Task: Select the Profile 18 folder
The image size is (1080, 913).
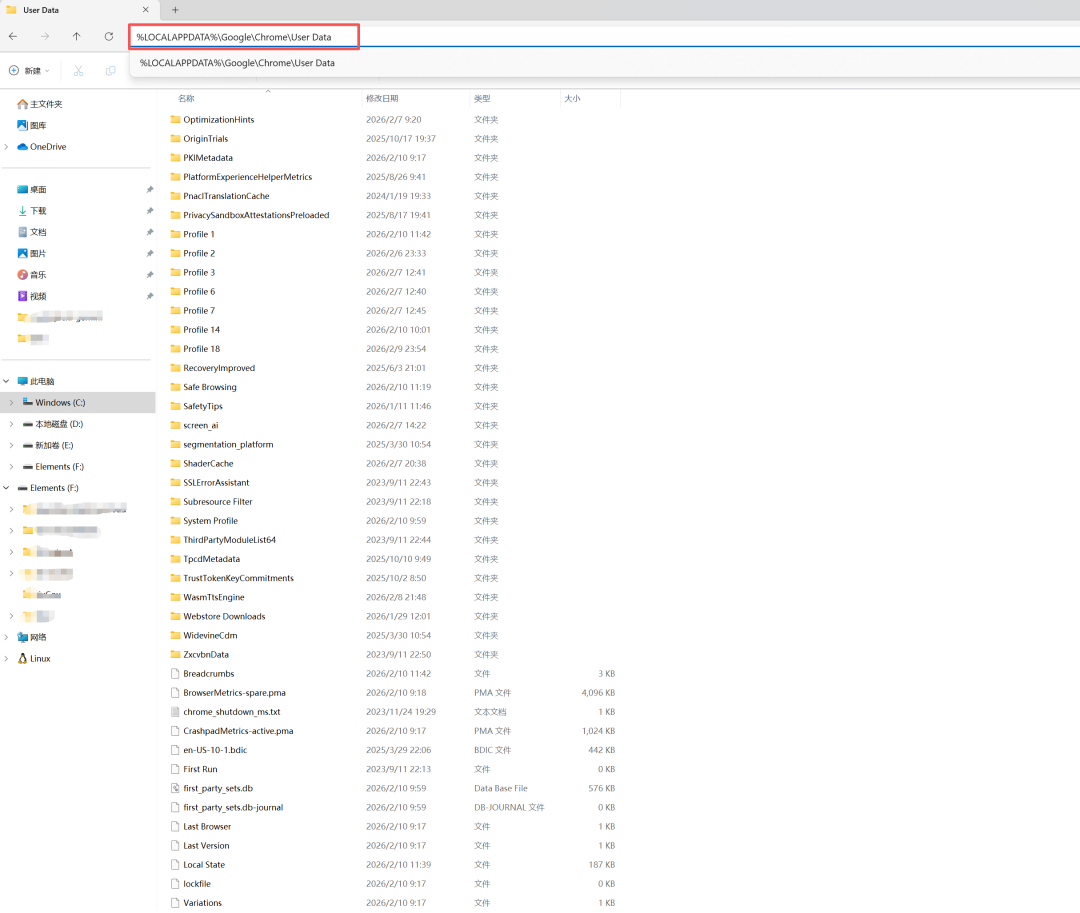Action: [x=202, y=349]
